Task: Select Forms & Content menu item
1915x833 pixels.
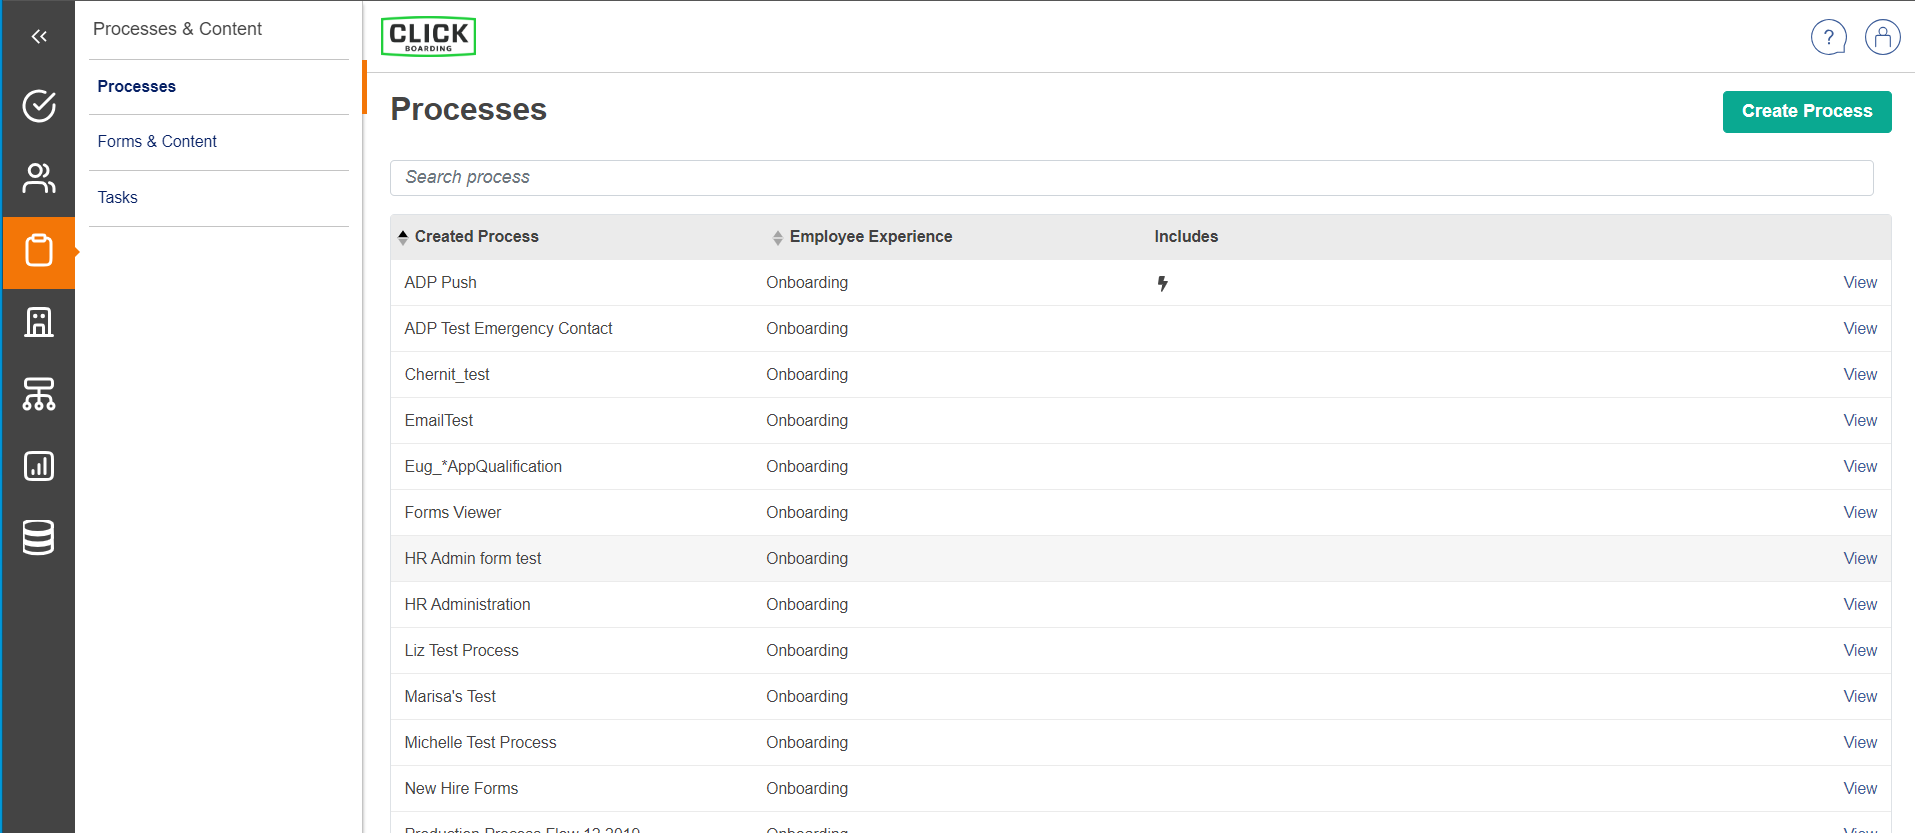Action: (157, 142)
